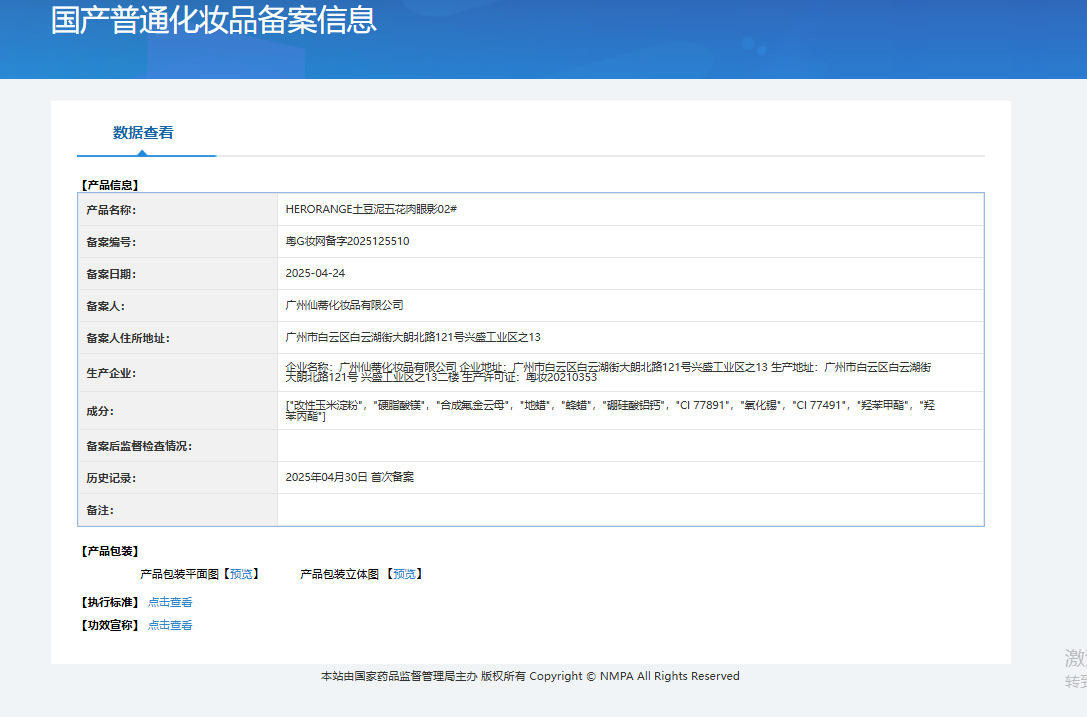Click the 历史记录 row label
This screenshot has width=1087, height=717.
click(111, 478)
